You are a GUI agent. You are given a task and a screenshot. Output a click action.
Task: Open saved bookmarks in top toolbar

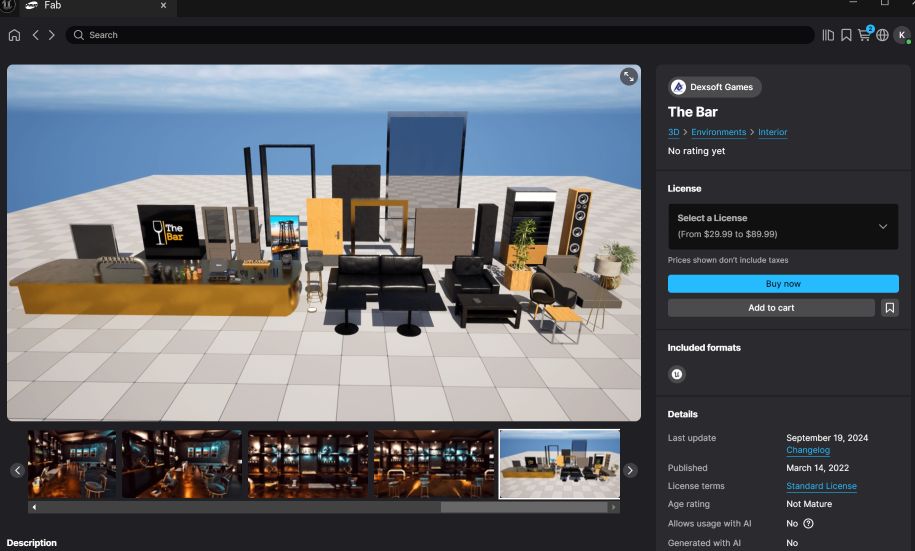[x=846, y=35]
